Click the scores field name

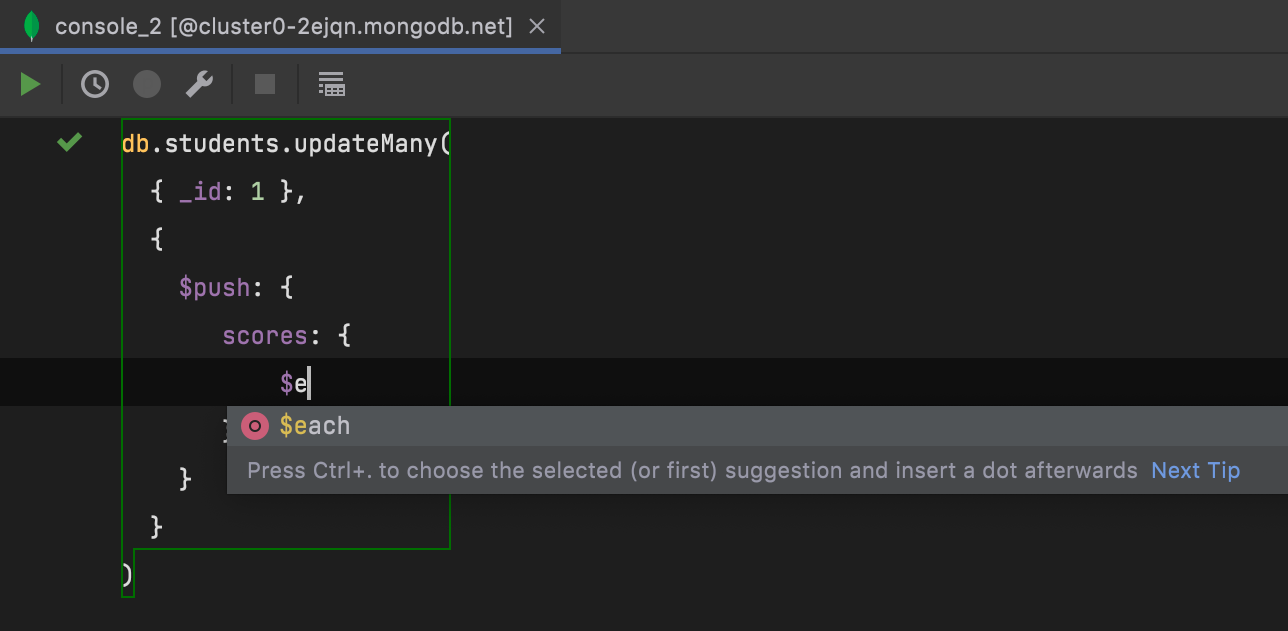coord(265,336)
